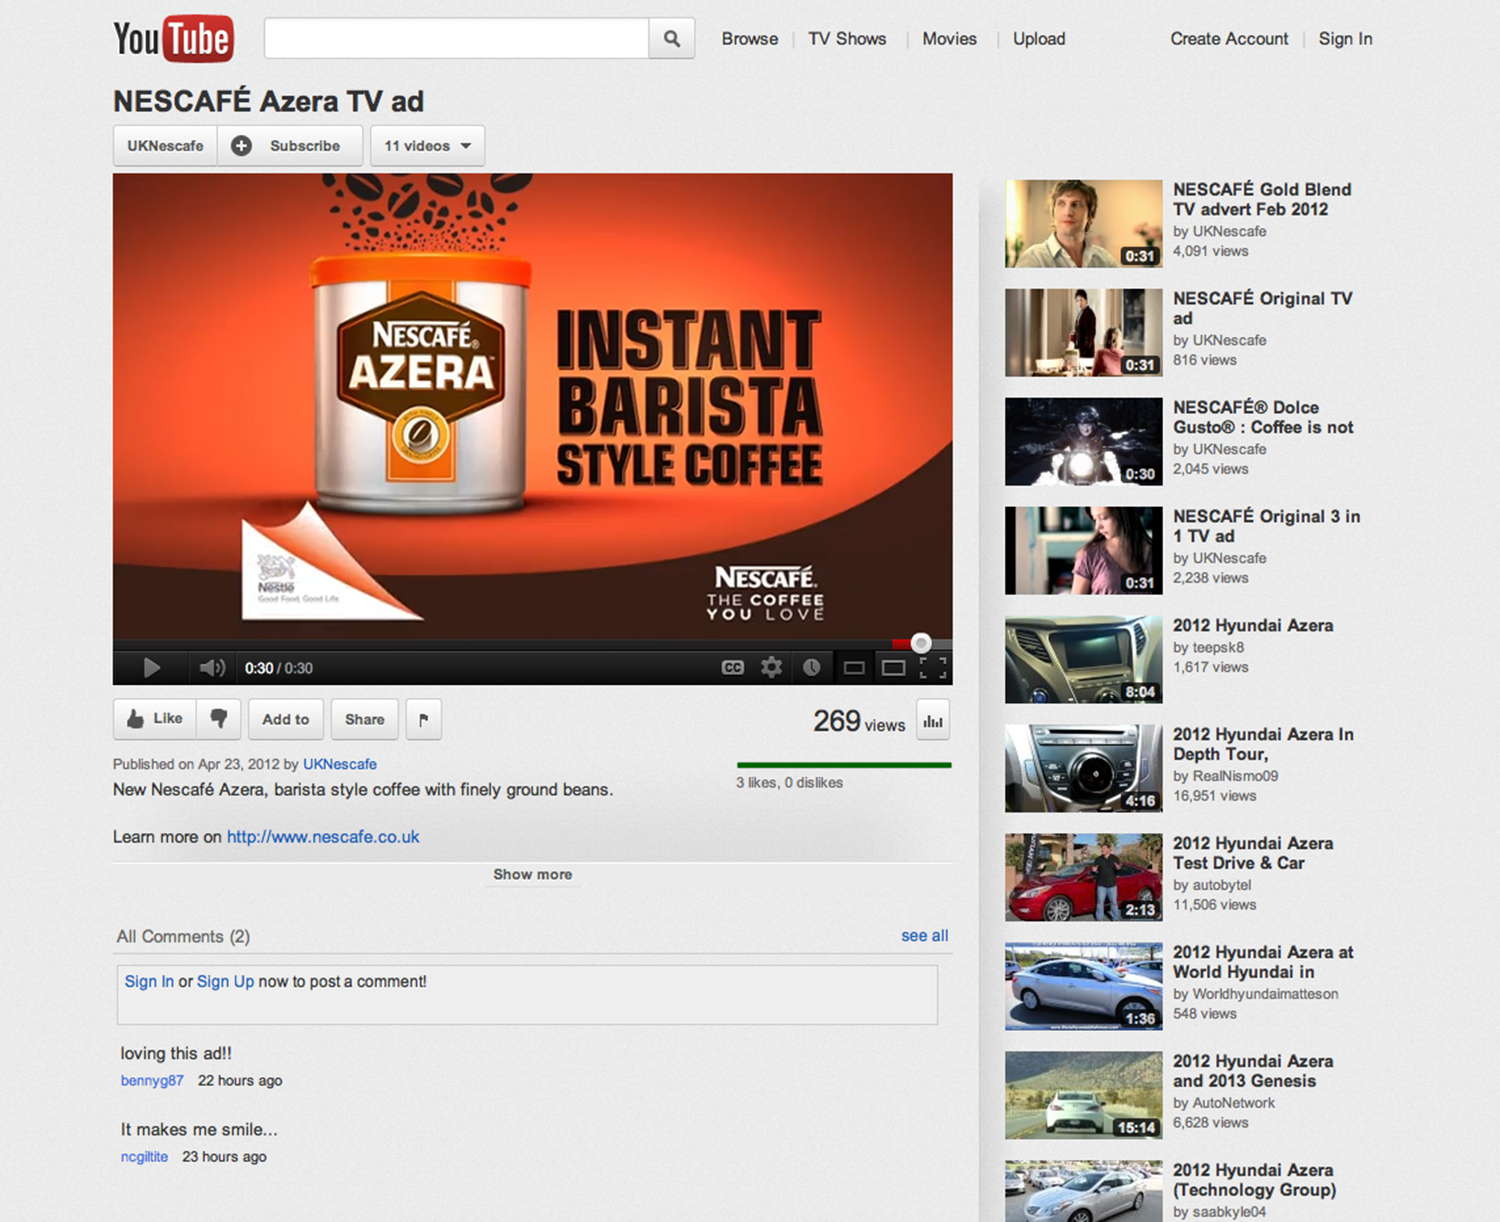Screen dimensions: 1500x1222
Task: Click the All Comments (2) heading
Action: [183, 937]
